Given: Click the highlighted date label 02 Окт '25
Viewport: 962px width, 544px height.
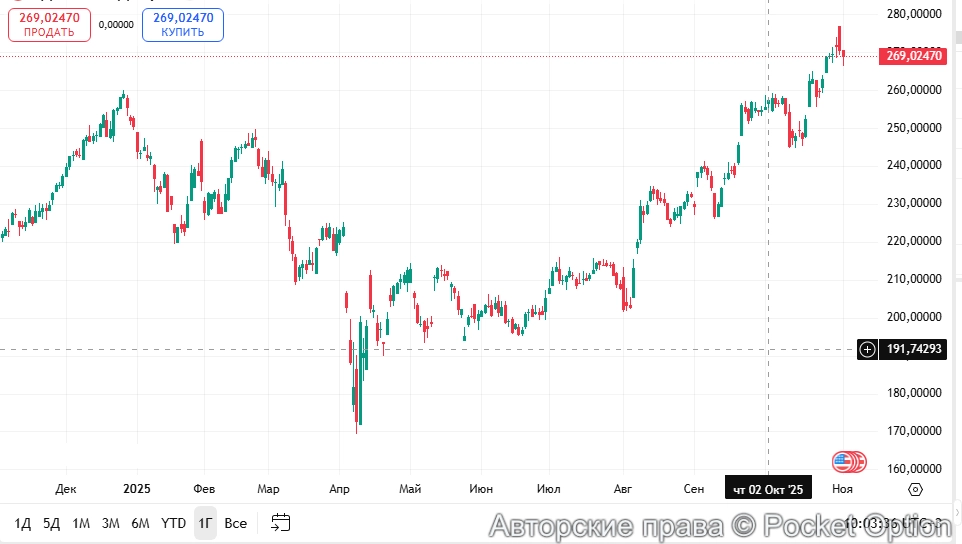Looking at the screenshot, I should [x=768, y=489].
